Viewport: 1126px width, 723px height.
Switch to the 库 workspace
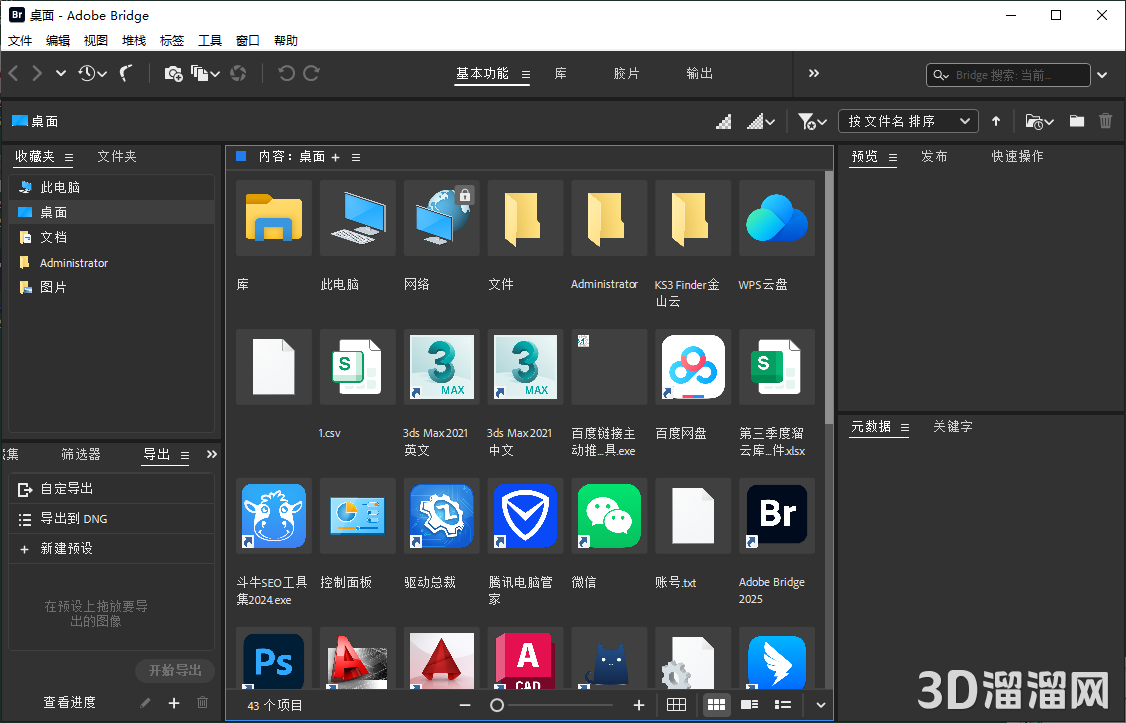(561, 73)
